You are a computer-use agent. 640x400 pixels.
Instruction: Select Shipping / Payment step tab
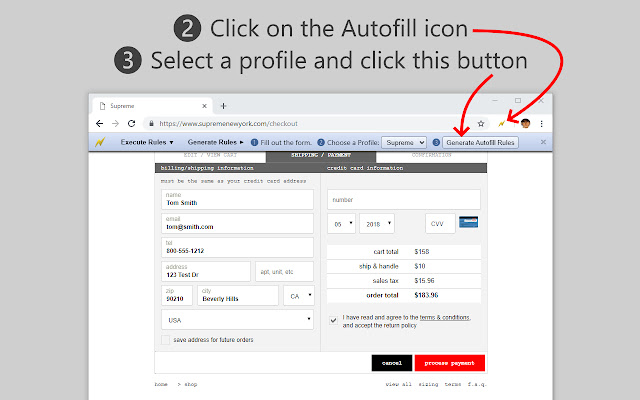321,156
